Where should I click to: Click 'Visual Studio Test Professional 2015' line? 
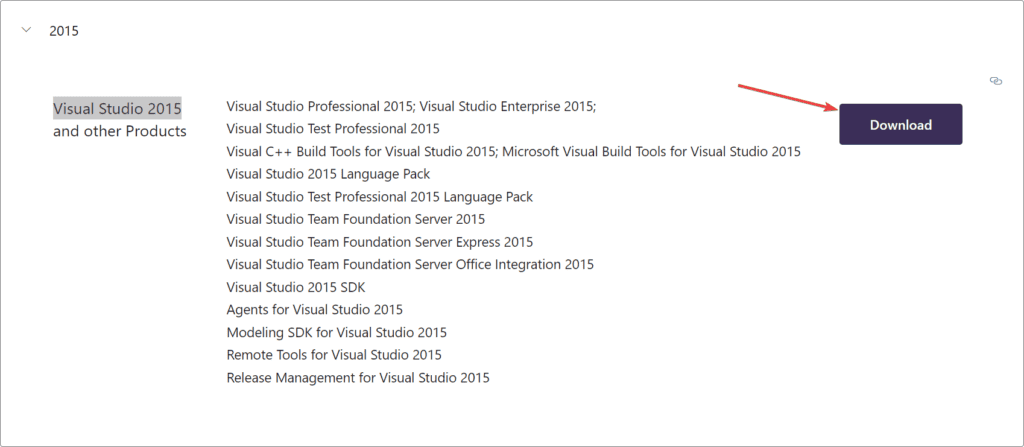coord(333,129)
